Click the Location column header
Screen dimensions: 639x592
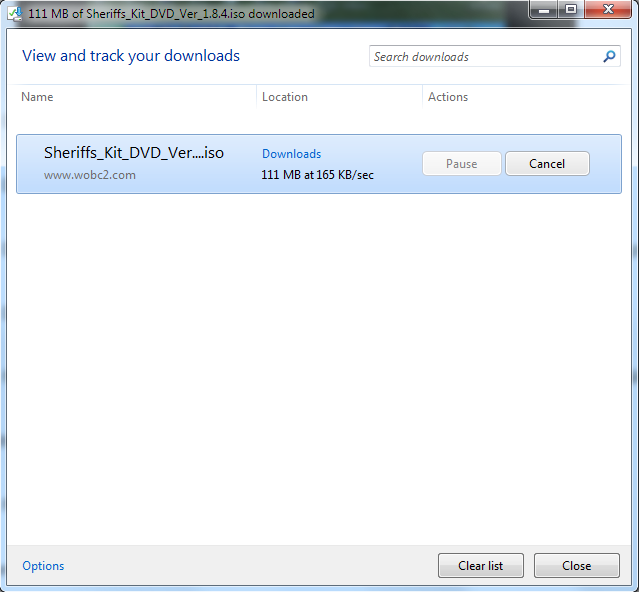pyautogui.click(x=284, y=97)
